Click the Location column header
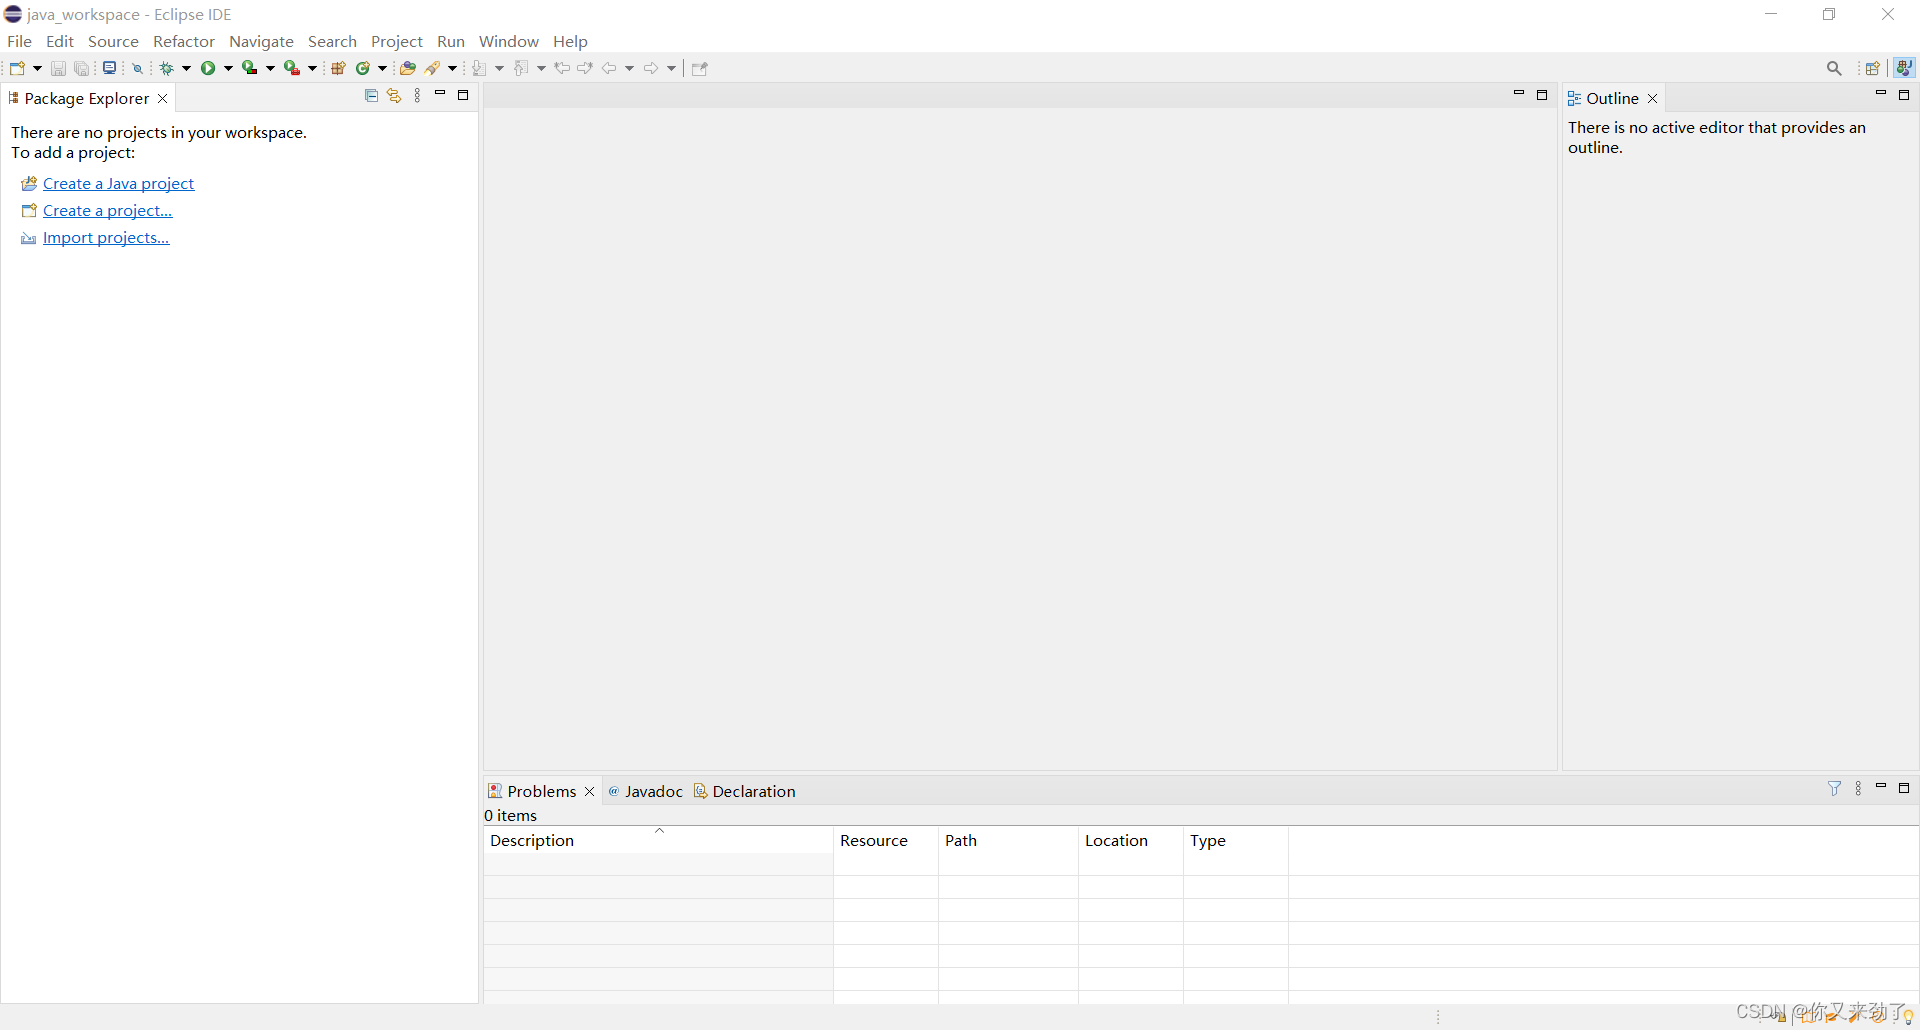1920x1030 pixels. pyautogui.click(x=1131, y=840)
